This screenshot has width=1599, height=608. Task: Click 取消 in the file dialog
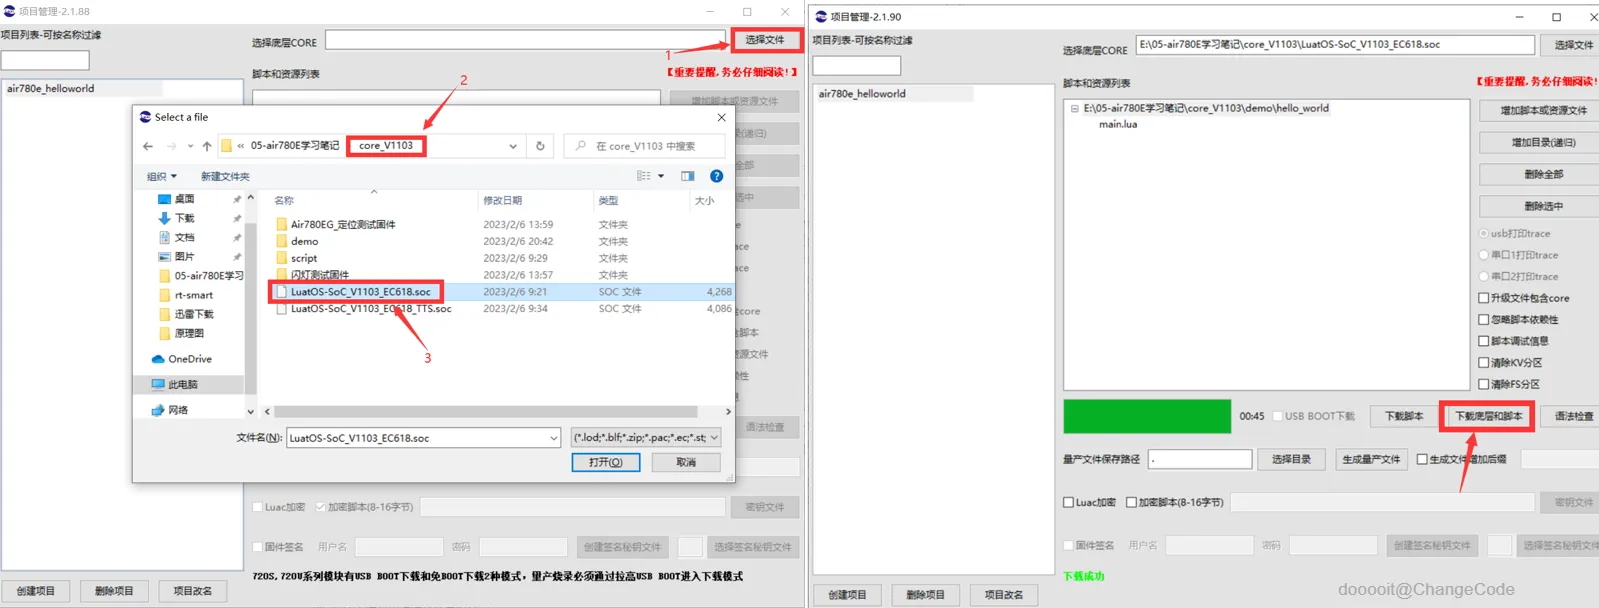(686, 462)
